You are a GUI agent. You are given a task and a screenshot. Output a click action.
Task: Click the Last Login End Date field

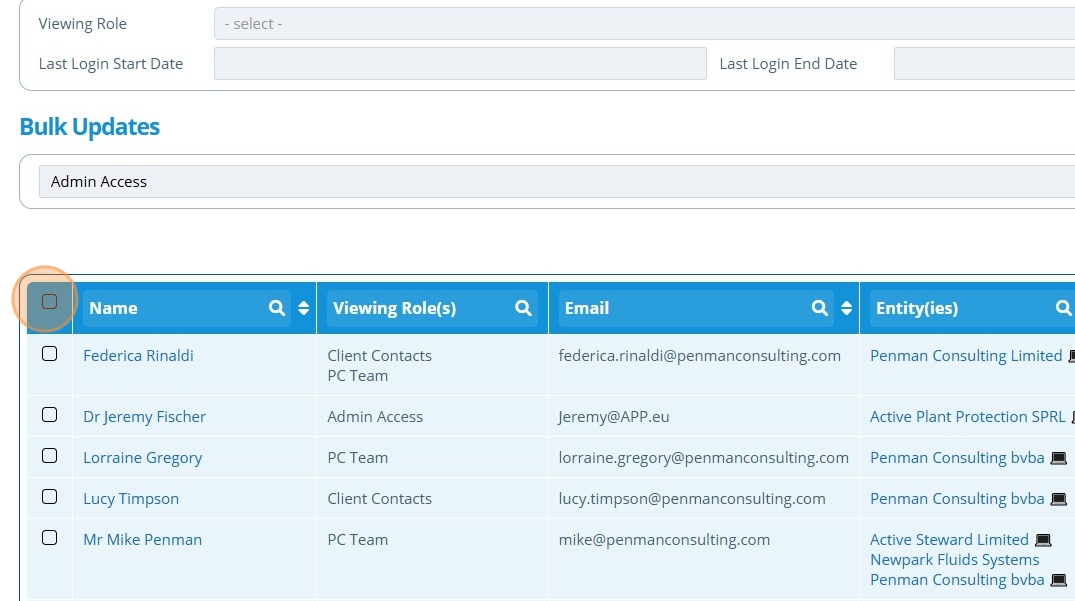pyautogui.click(x=984, y=63)
